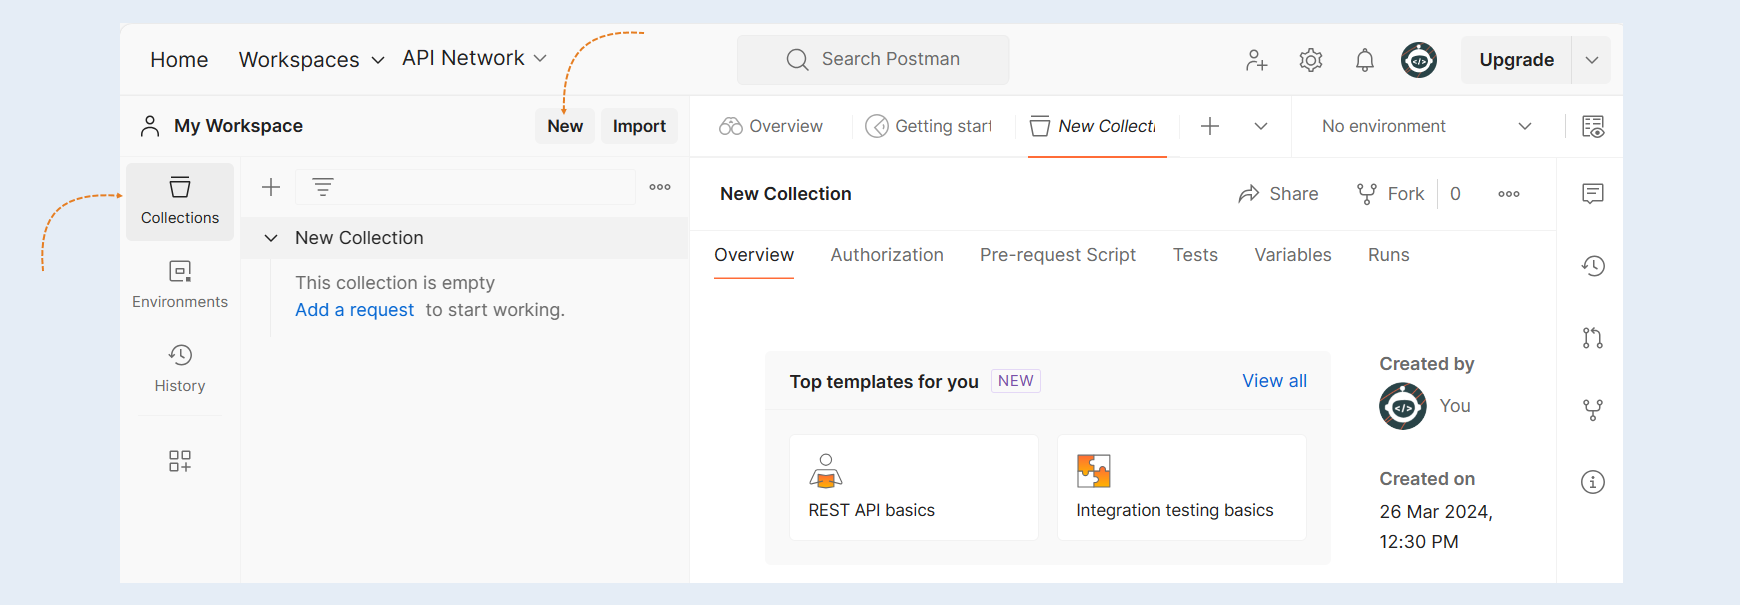This screenshot has width=1740, height=605.
Task: Click the invite people icon
Action: (x=1257, y=60)
